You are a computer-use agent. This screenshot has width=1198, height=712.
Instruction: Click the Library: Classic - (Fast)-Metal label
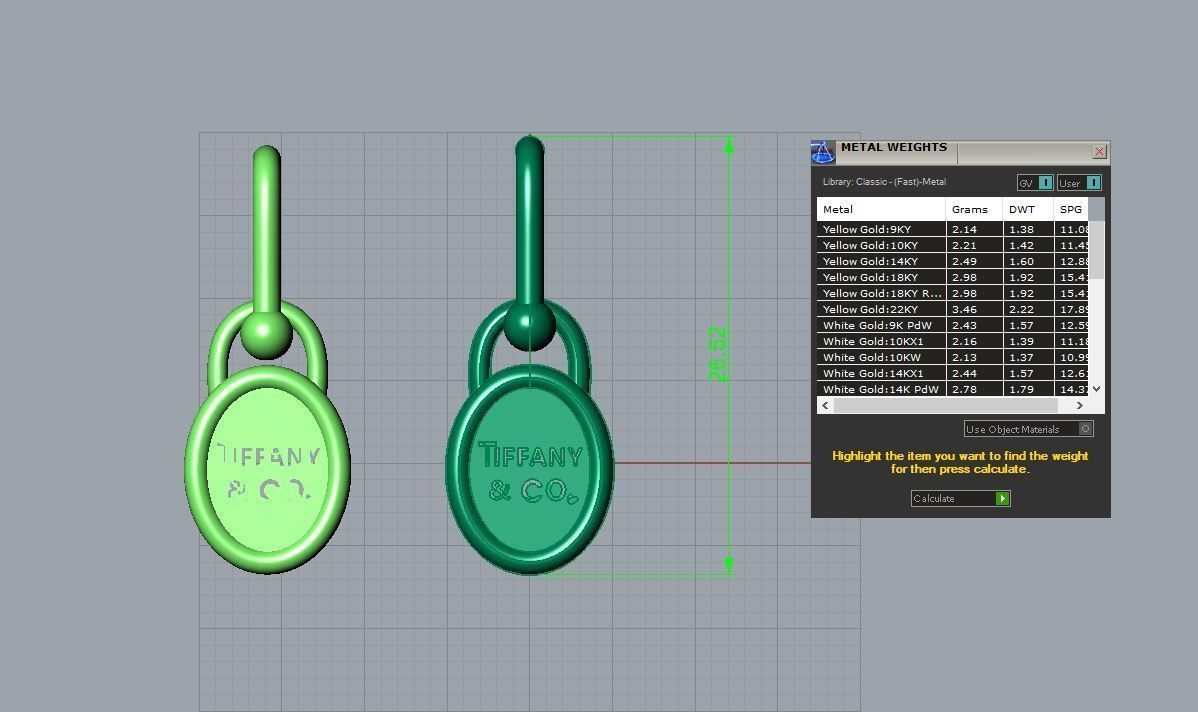[884, 182]
